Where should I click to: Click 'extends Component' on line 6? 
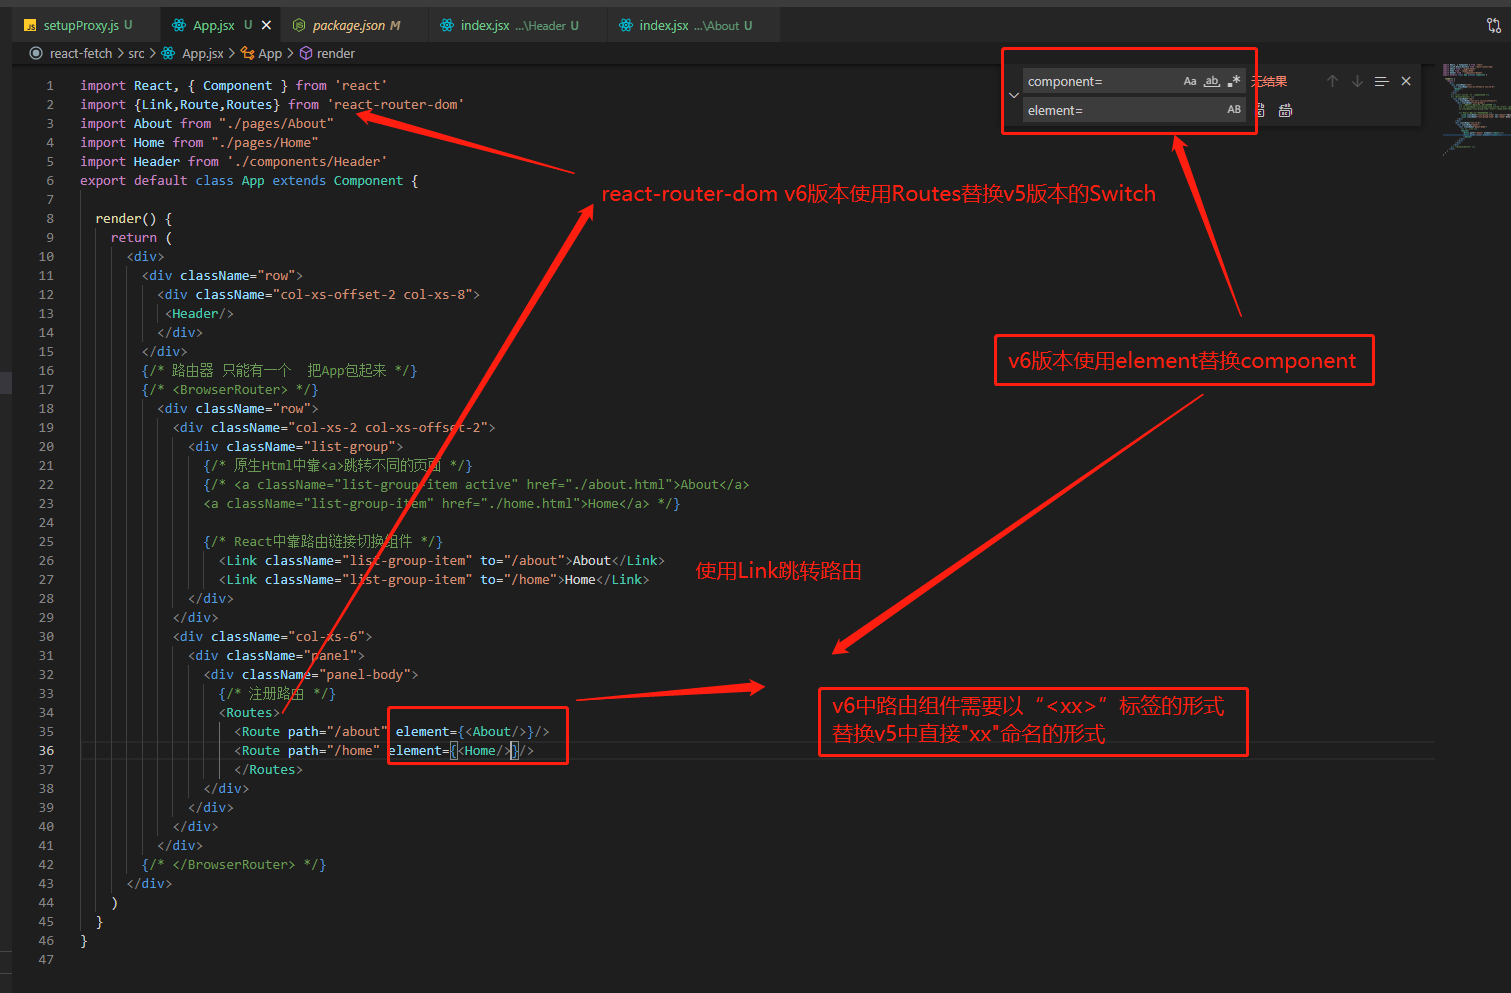[338, 180]
